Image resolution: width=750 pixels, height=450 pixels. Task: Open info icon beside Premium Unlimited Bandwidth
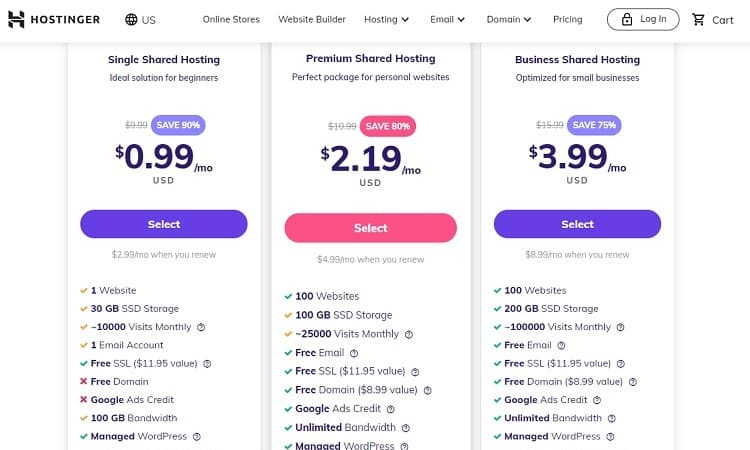click(406, 428)
